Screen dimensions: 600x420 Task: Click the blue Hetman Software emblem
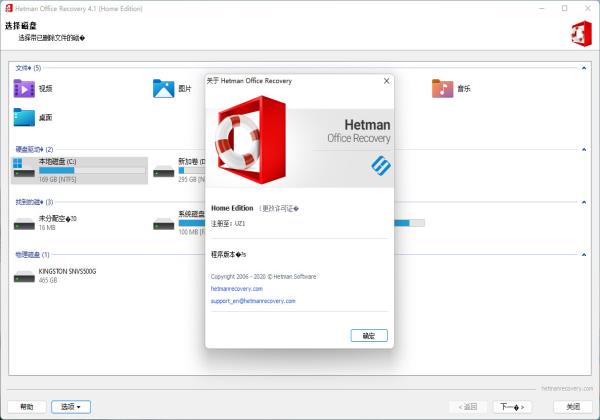point(381,166)
